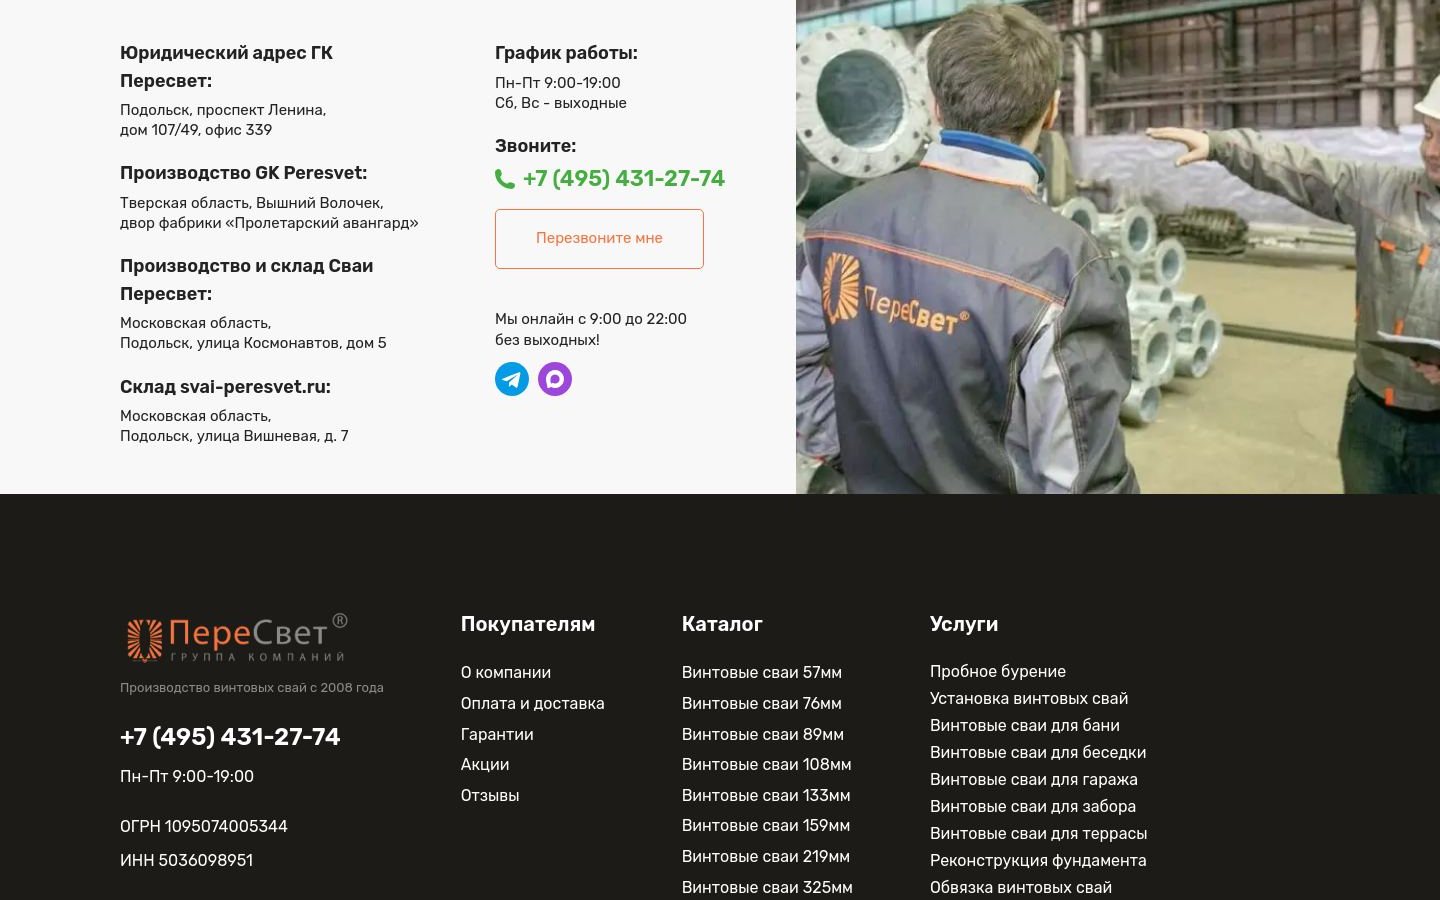Call the green +7 (495) 431-27-74 number
This screenshot has height=900, width=1440.
pos(624,179)
